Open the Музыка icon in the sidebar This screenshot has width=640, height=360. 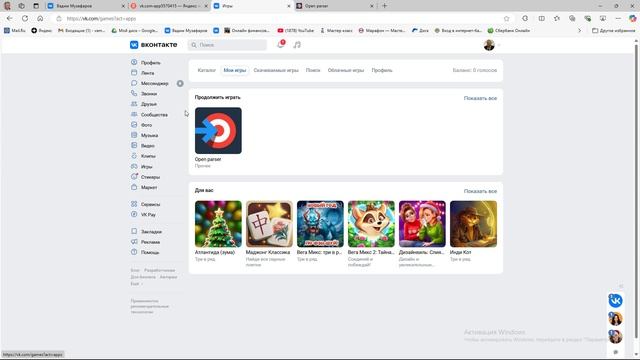tap(134, 135)
